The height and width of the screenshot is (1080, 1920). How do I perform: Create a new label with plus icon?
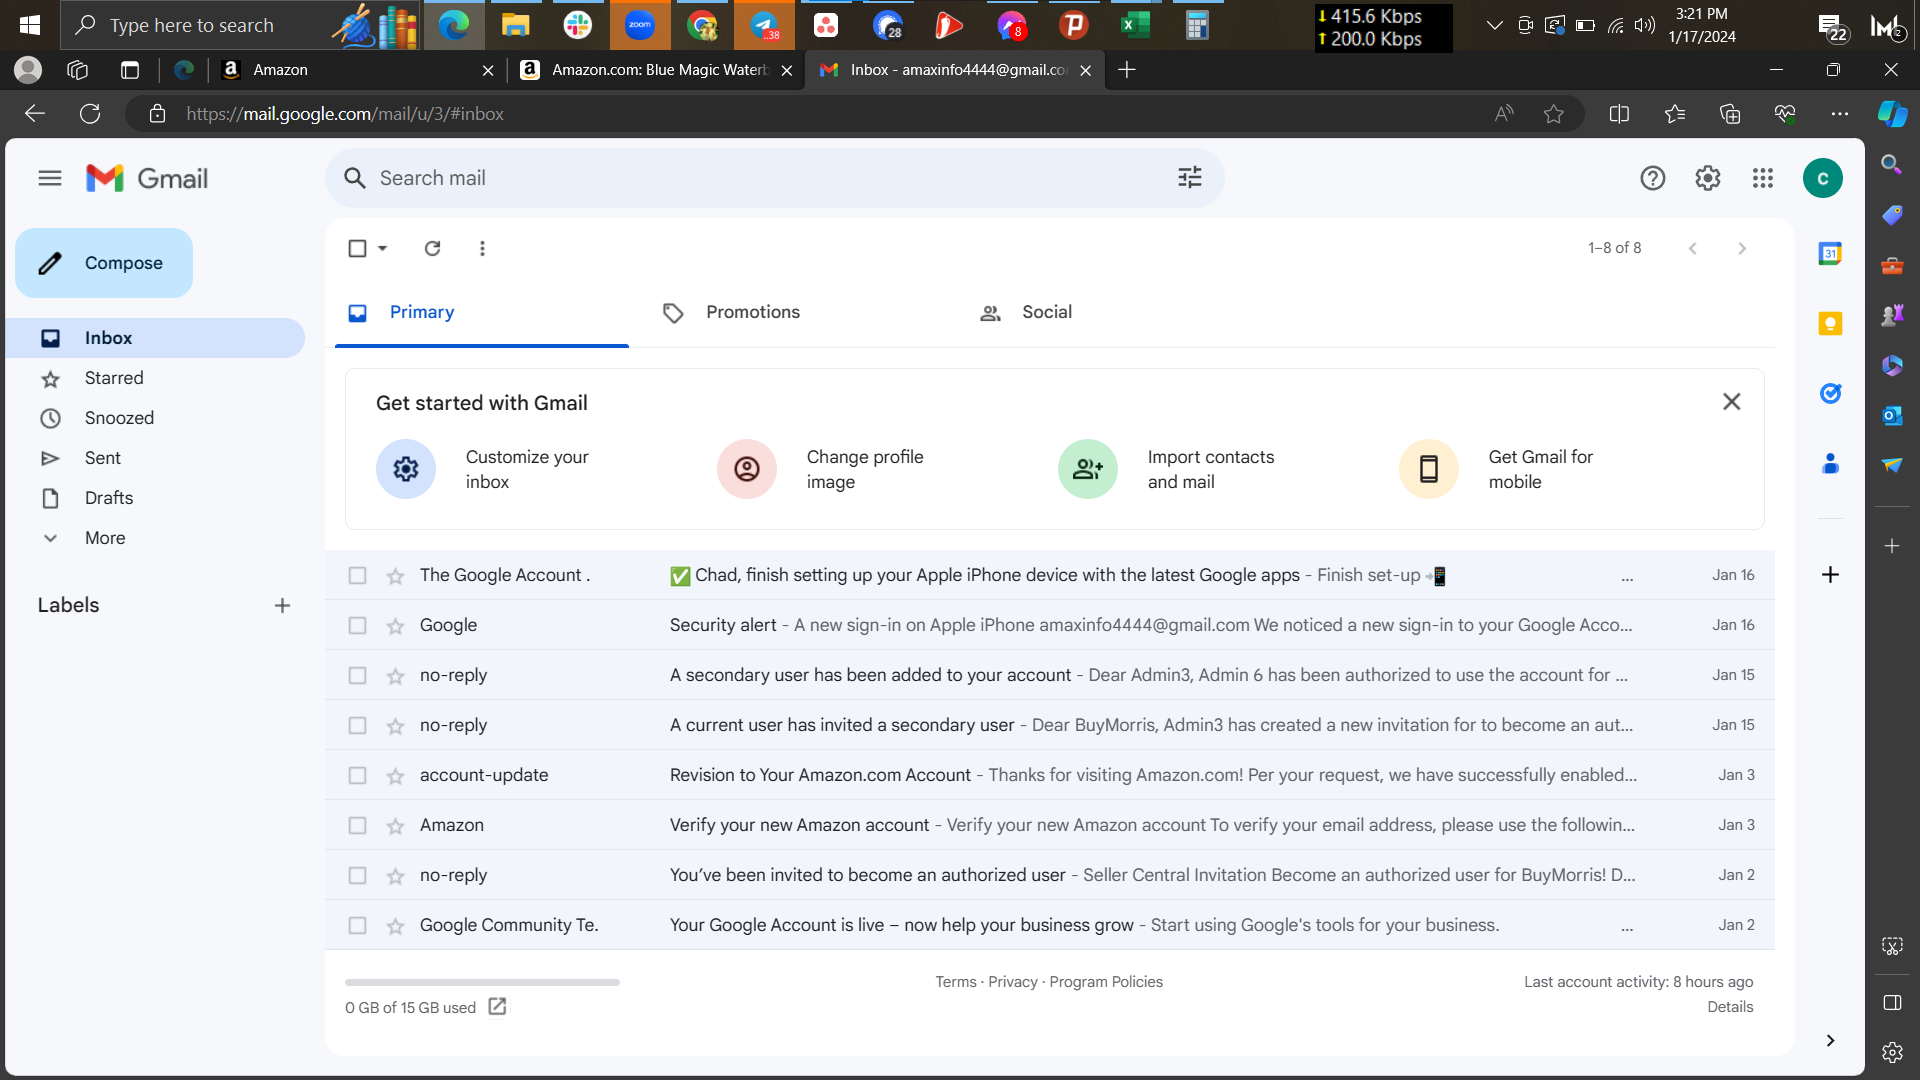(x=282, y=605)
